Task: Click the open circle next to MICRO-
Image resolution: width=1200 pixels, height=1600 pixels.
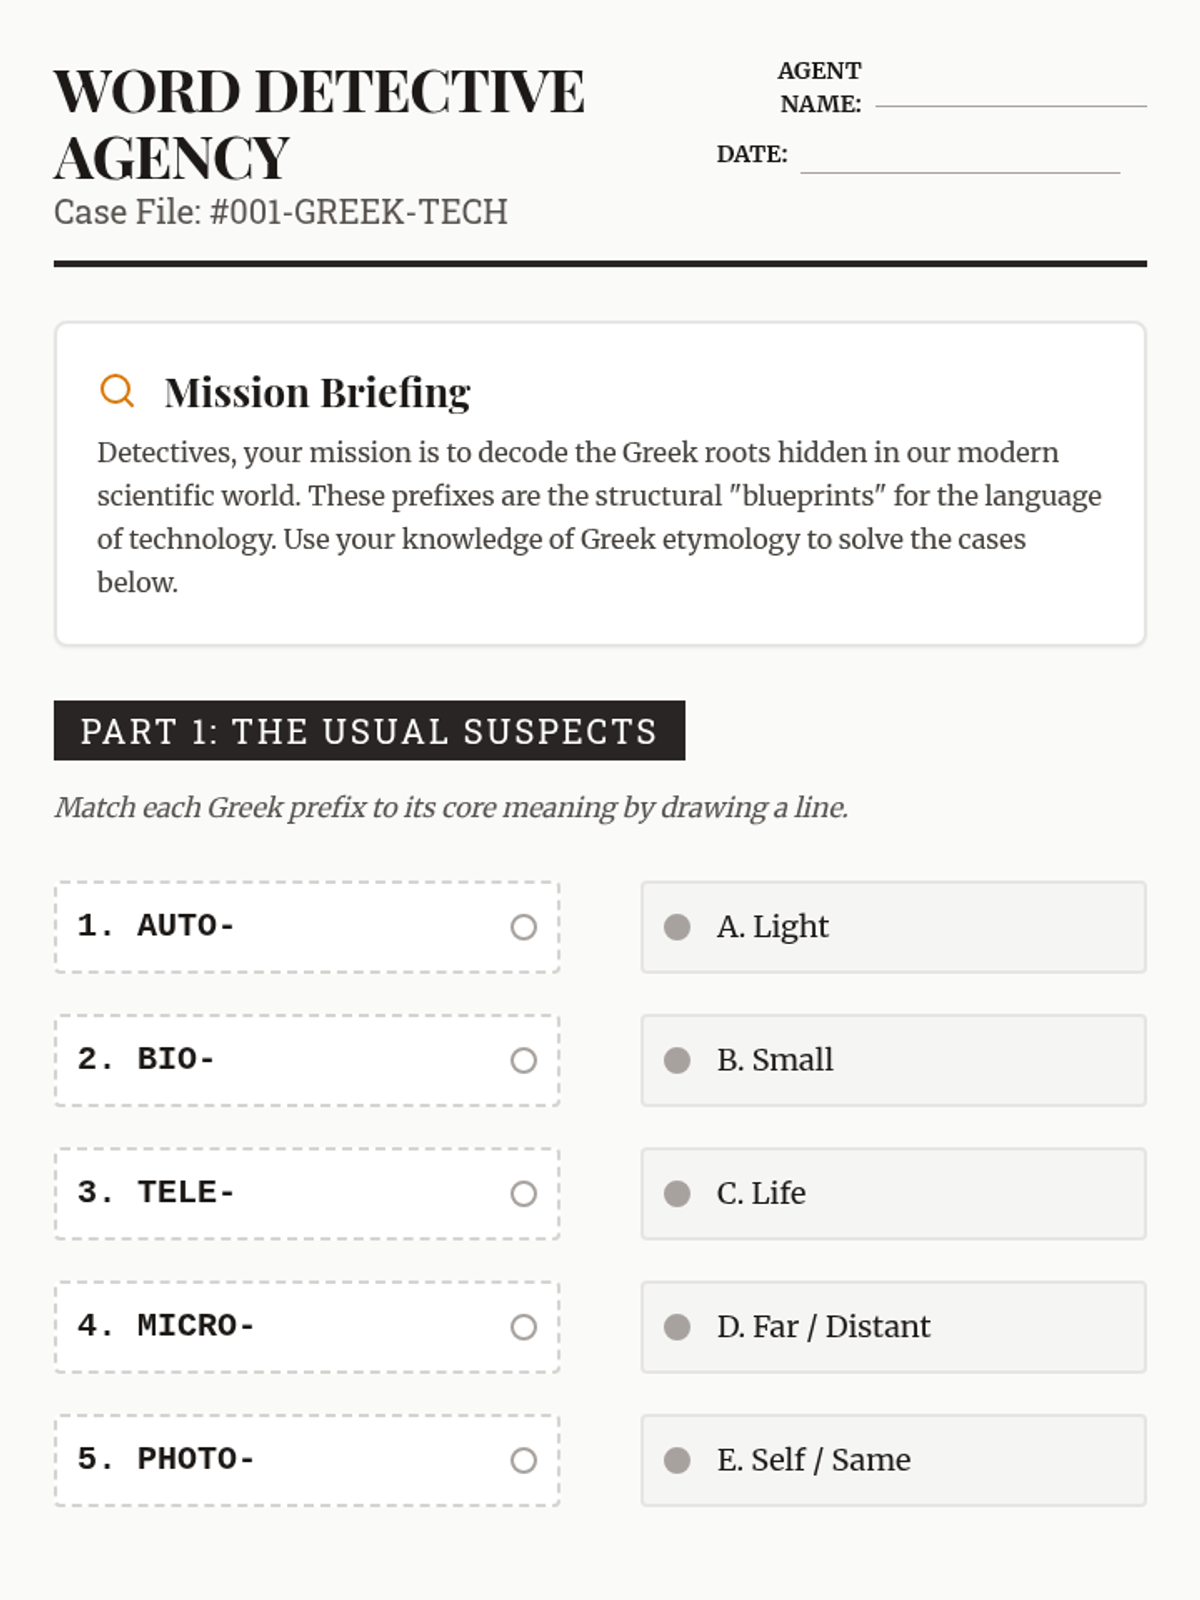Action: click(x=523, y=1327)
